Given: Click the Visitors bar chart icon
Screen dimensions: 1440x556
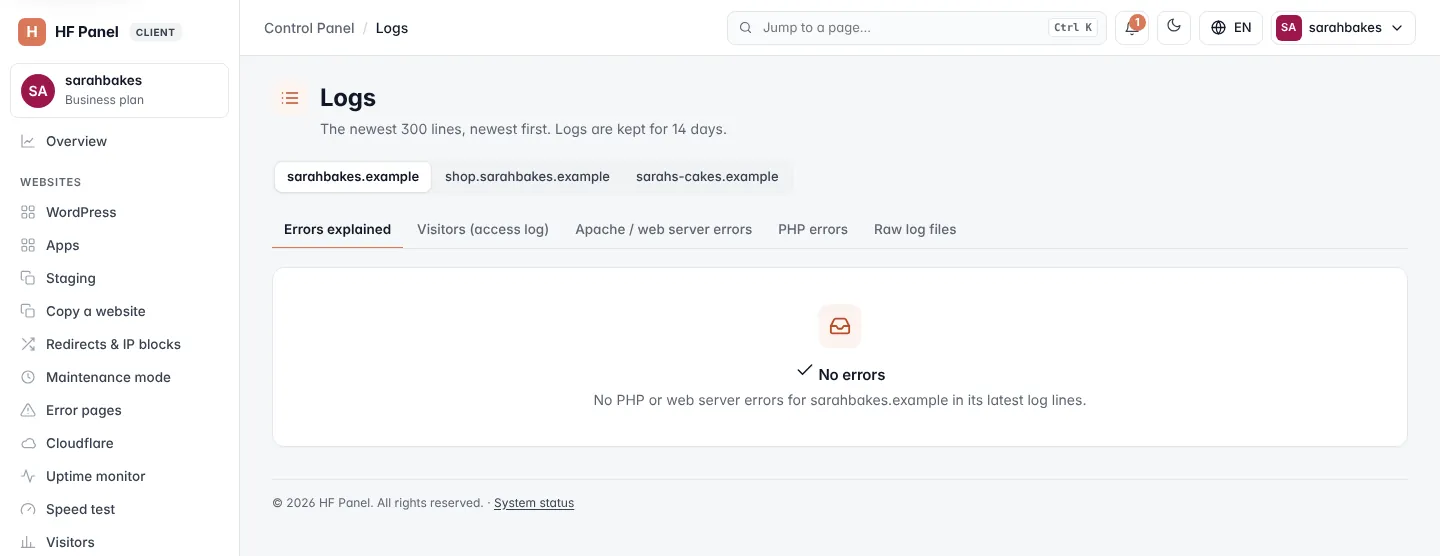Looking at the screenshot, I should [28, 542].
